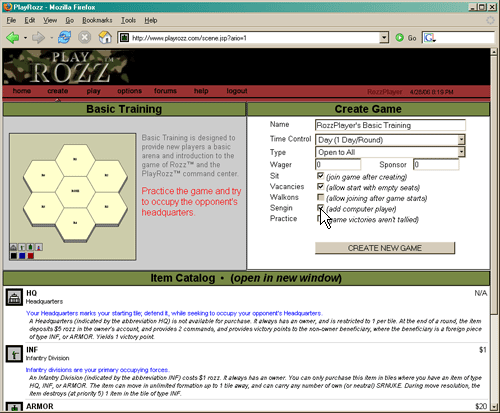500x413 pixels.
Task: Click the 'Headquarters' catalog subtitle
Action: [44, 301]
